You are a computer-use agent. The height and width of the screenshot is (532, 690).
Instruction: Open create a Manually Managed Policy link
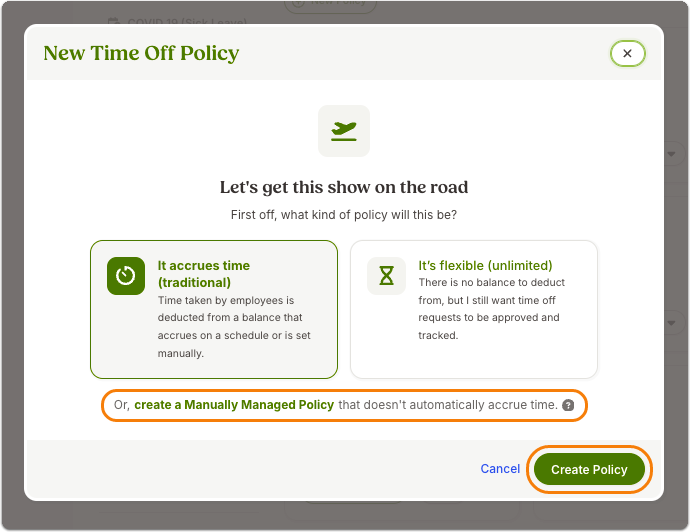[234, 405]
